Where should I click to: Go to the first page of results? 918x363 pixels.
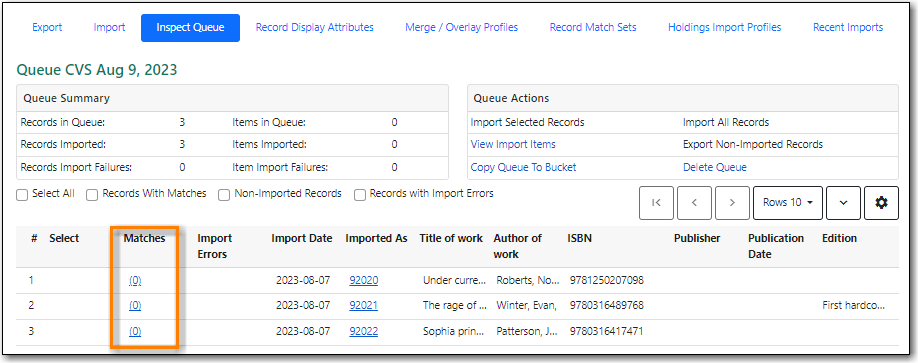click(656, 203)
